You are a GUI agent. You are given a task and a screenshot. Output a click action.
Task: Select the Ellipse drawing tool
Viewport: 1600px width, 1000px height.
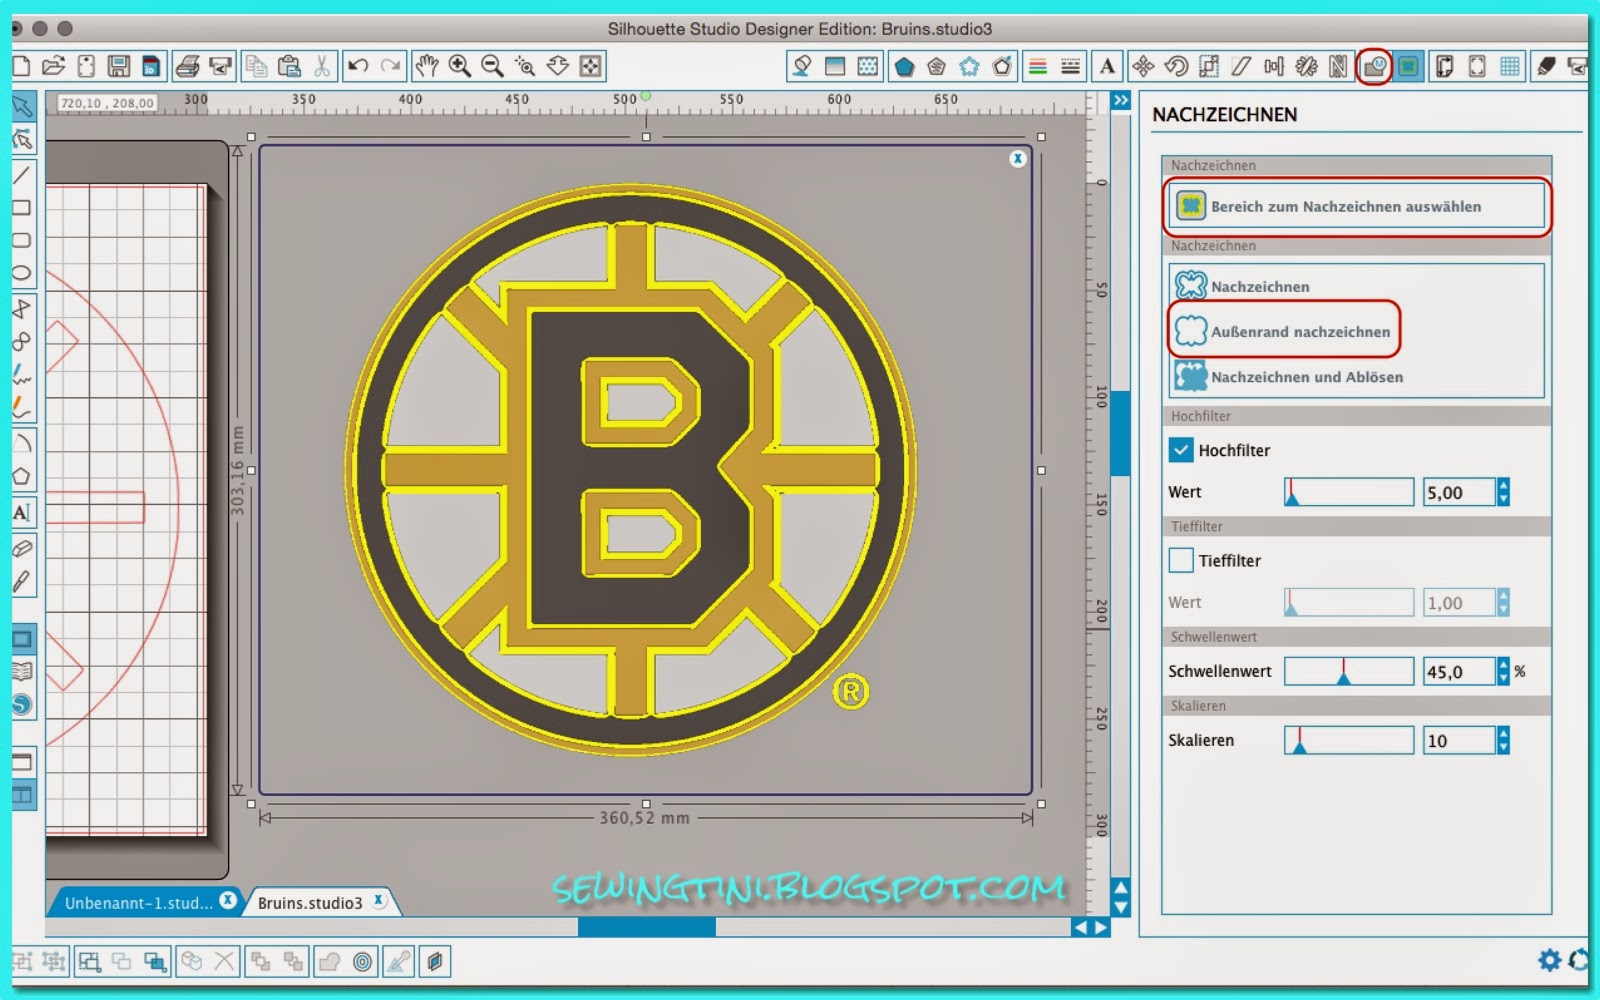(22, 273)
